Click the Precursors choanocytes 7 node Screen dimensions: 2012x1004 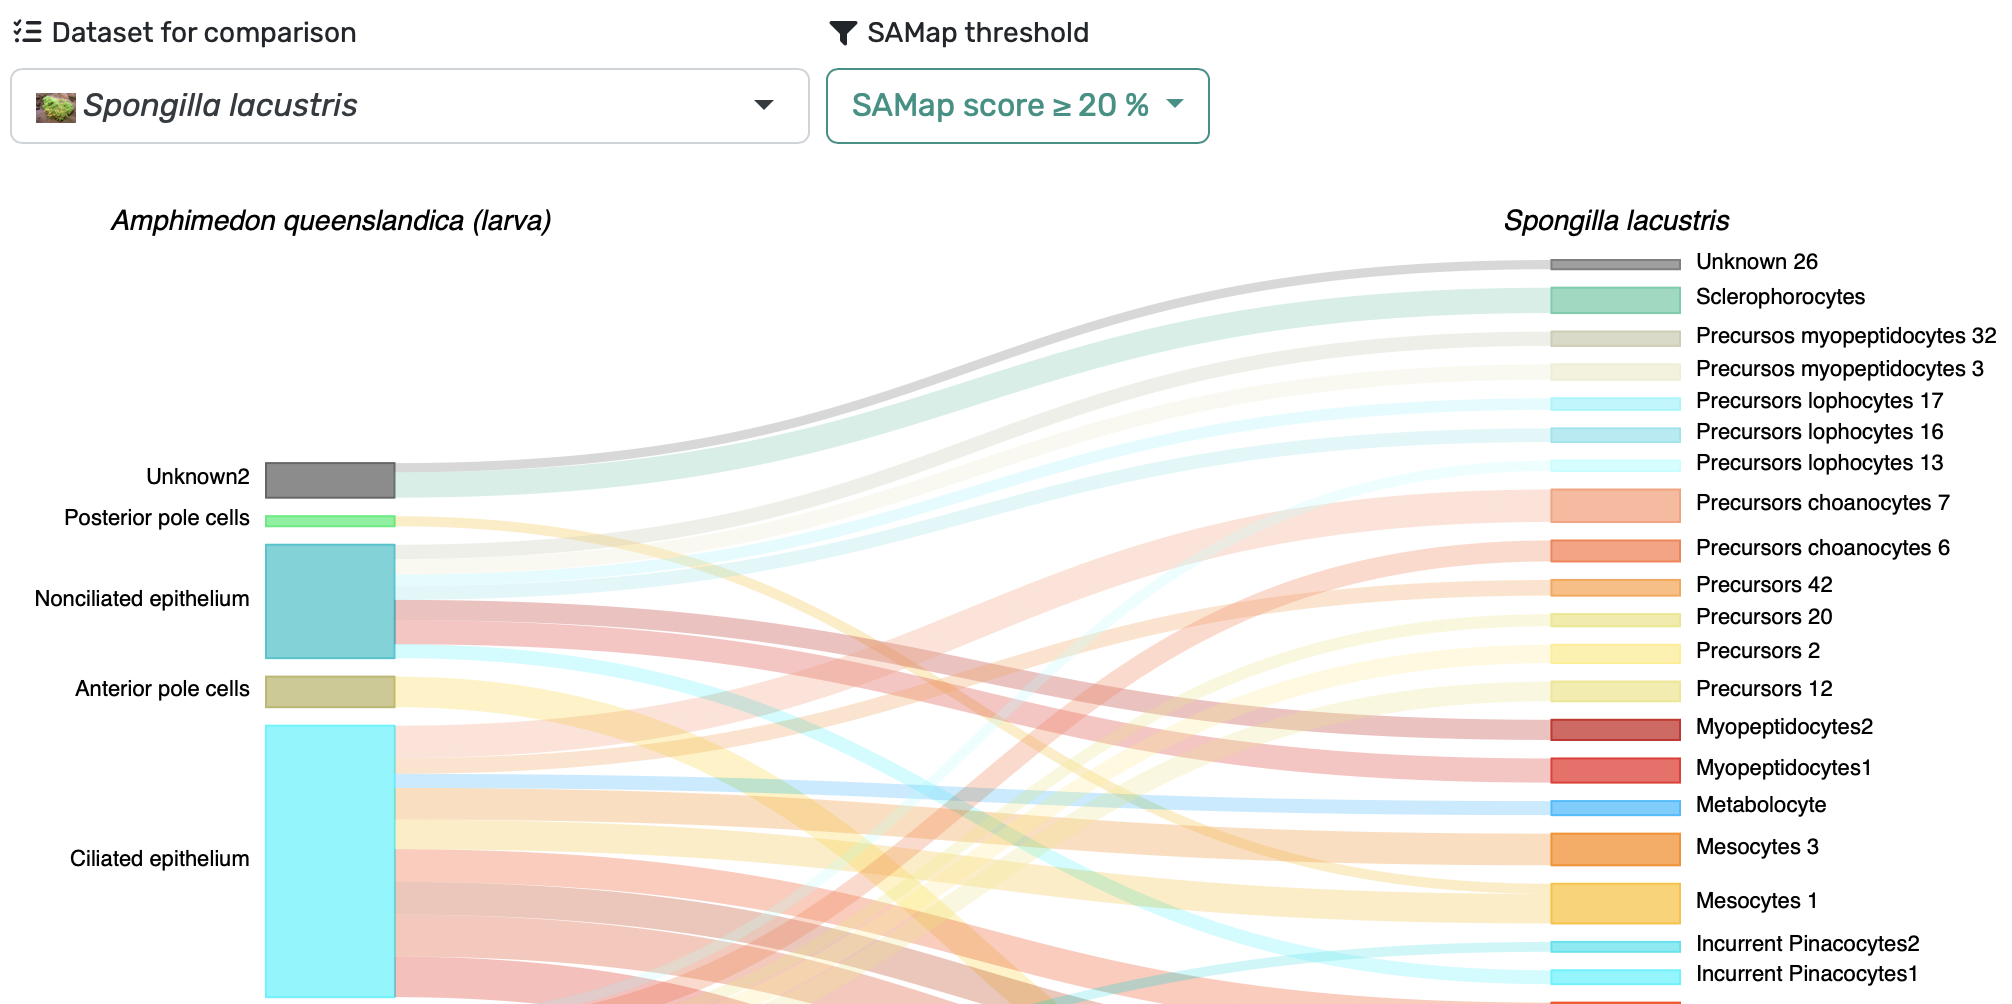coord(1615,505)
